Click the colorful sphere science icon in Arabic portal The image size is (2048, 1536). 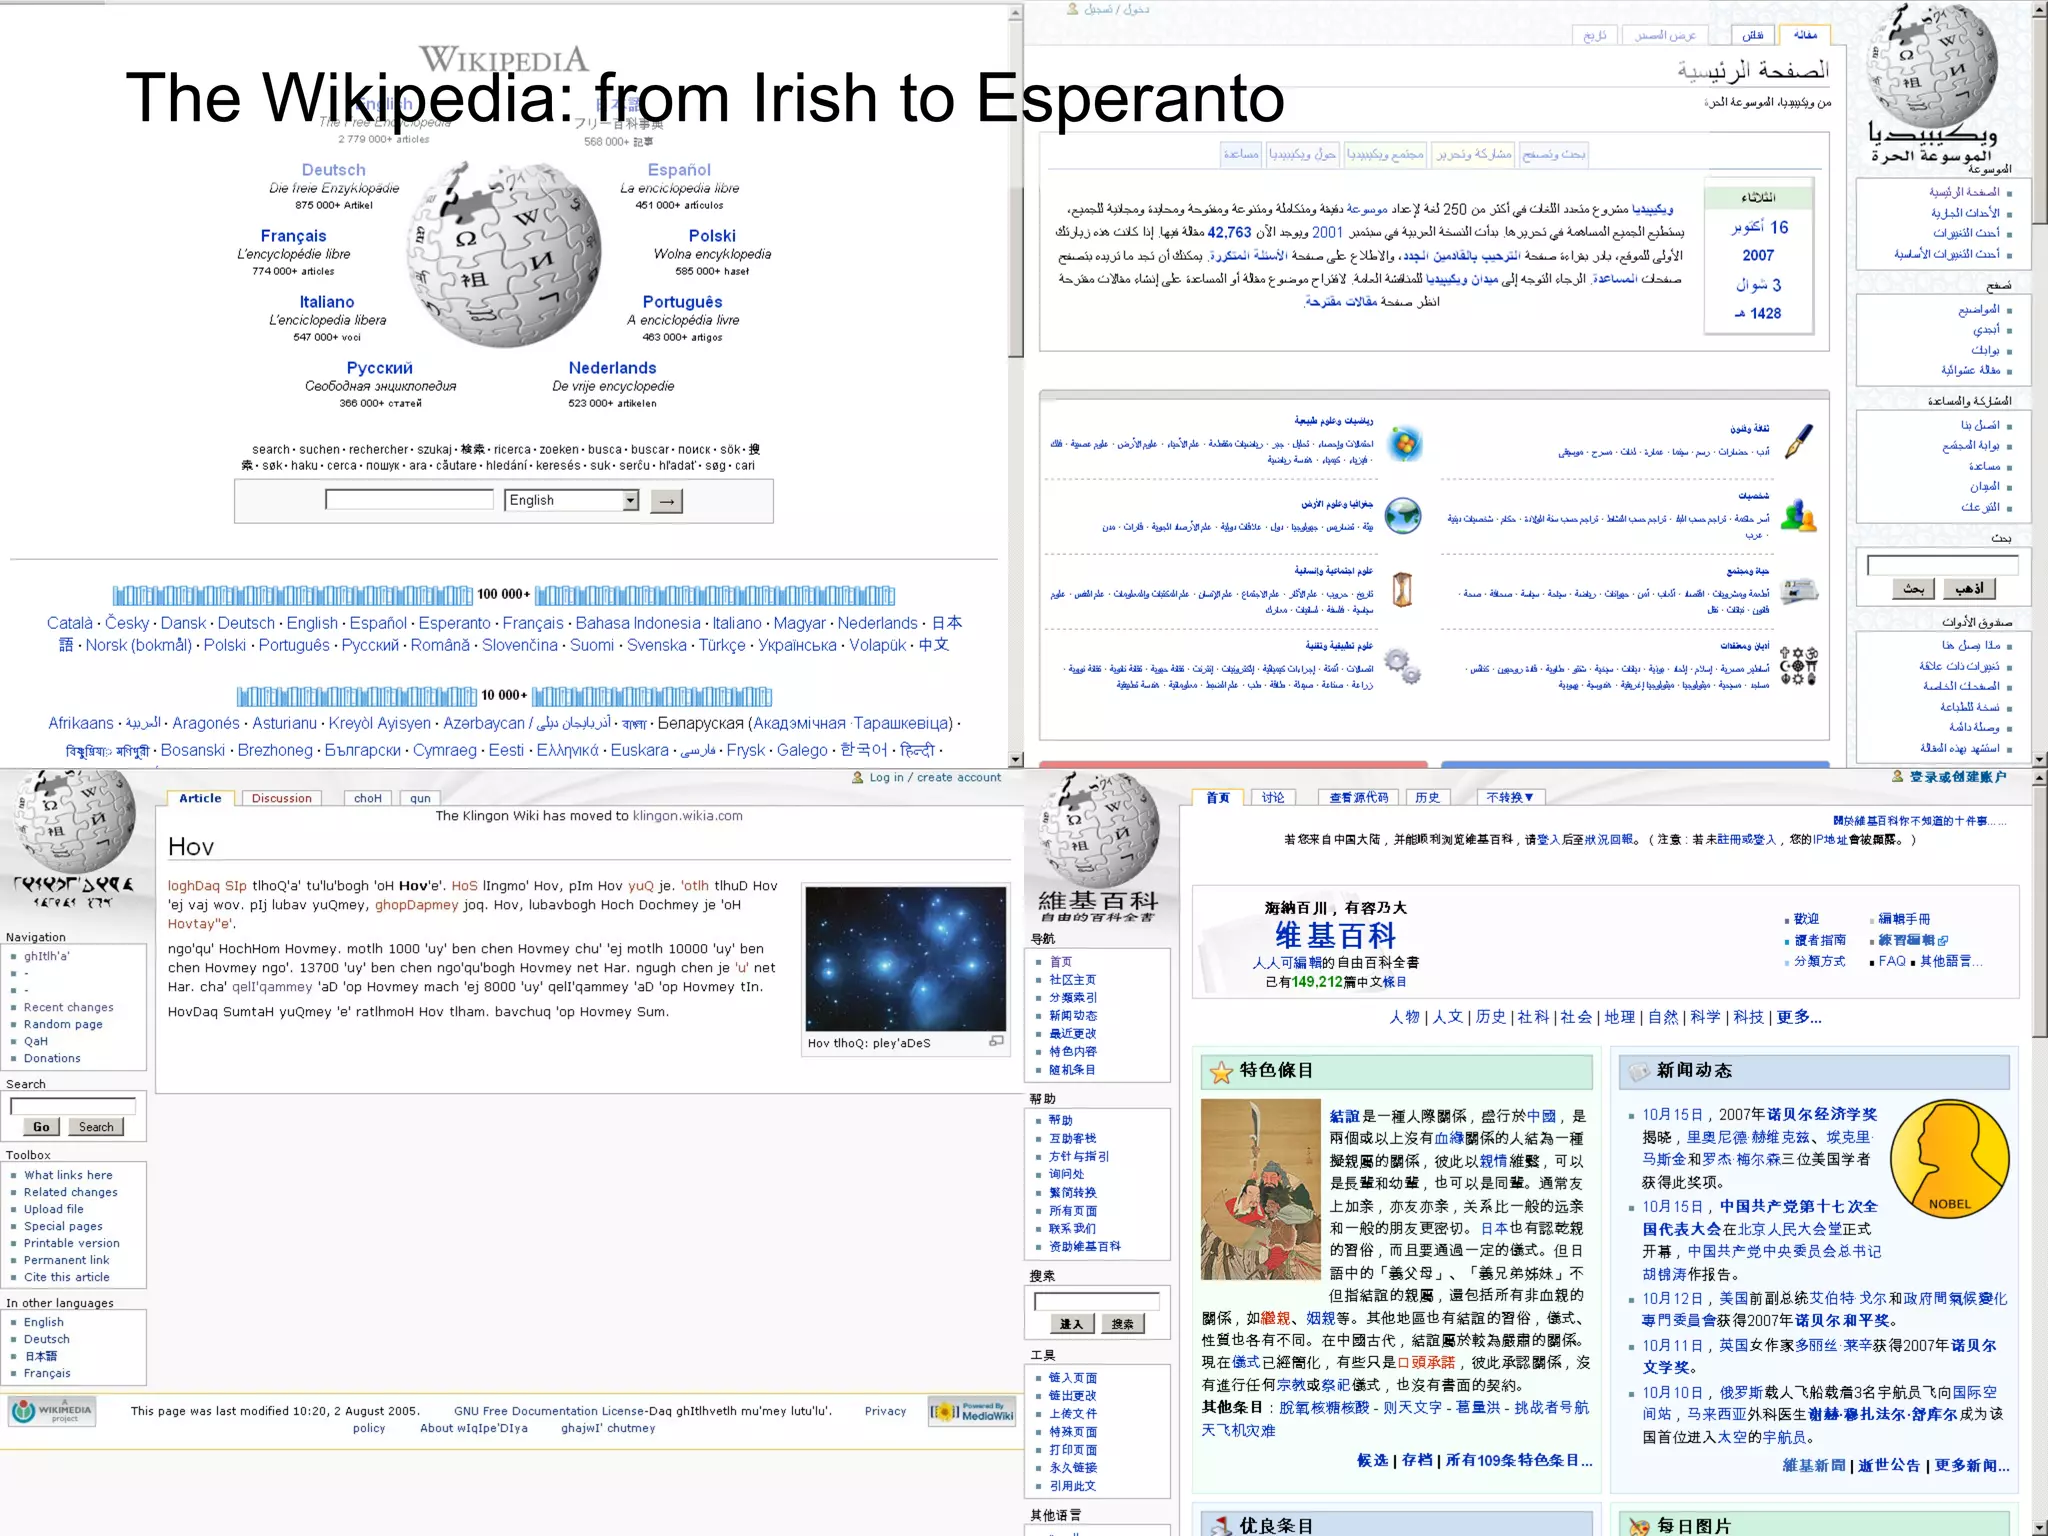coord(1405,443)
